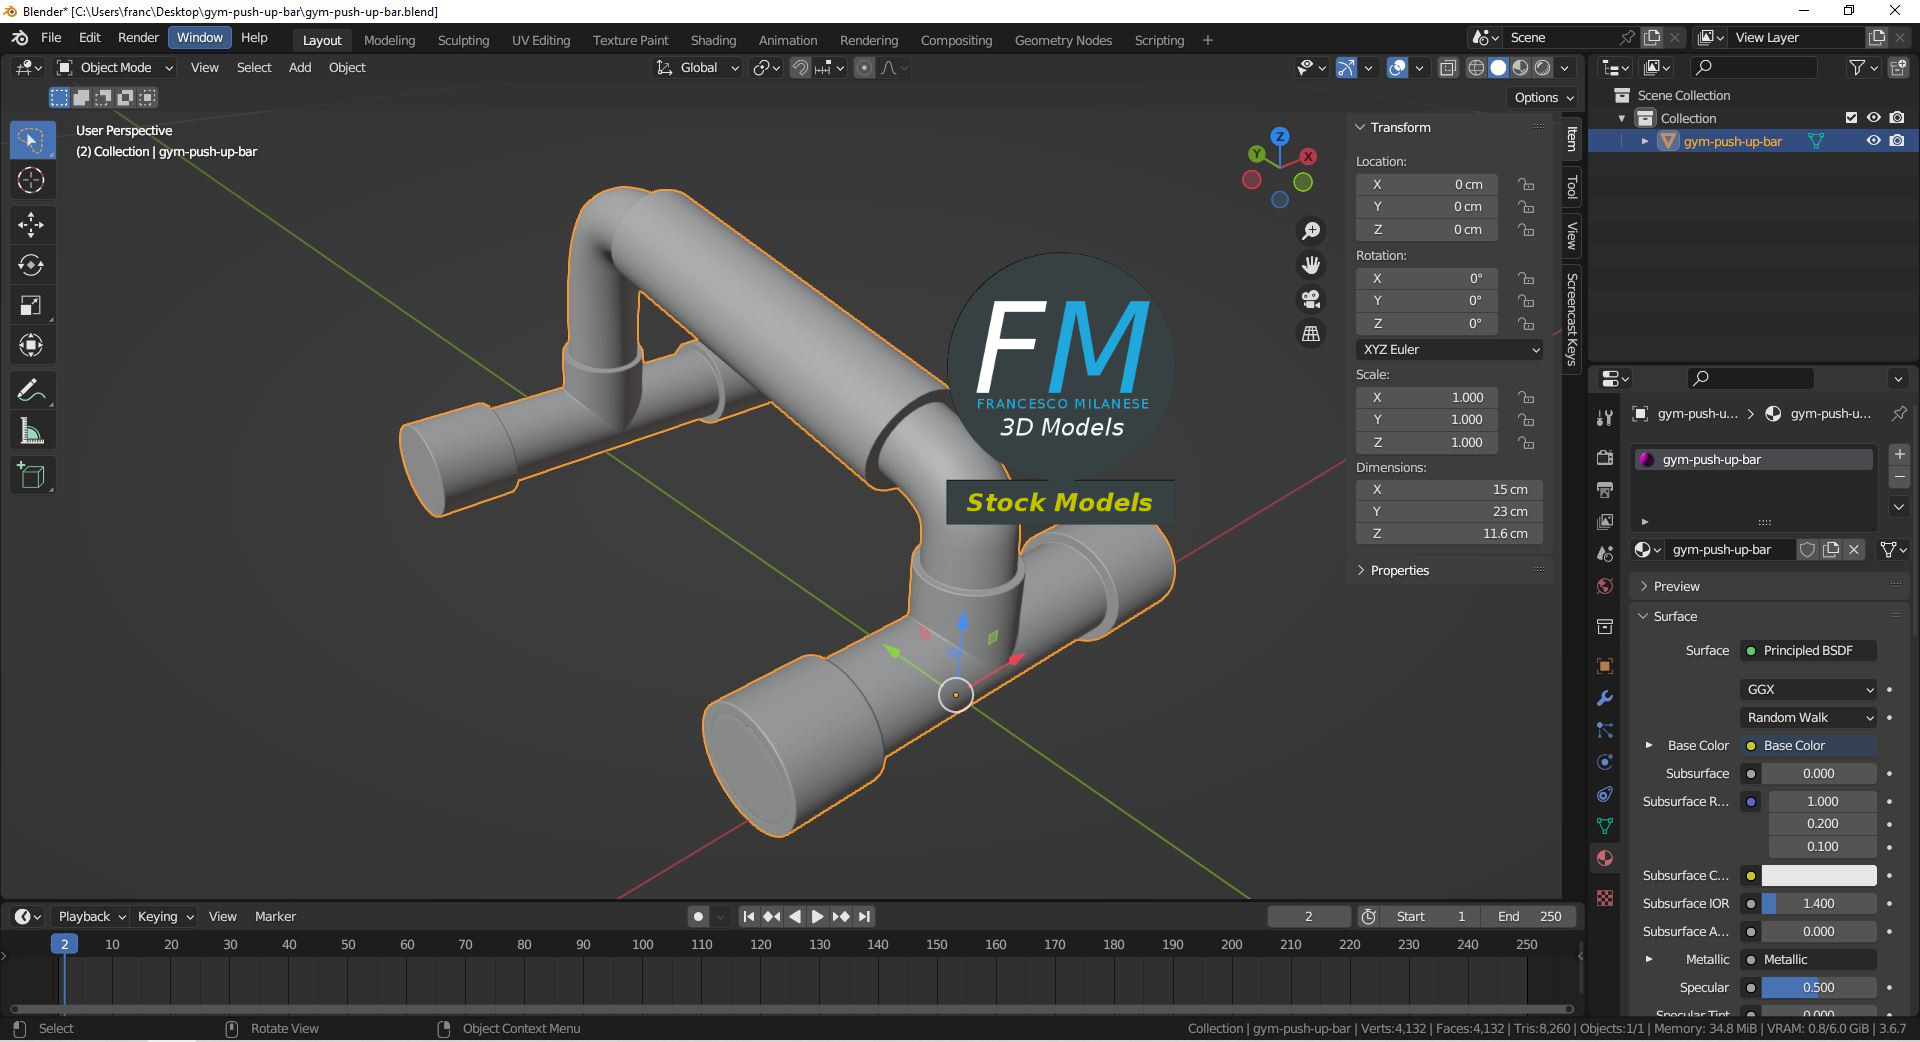1920x1042 pixels.
Task: Expand the Properties panel in sidebar
Action: (1400, 570)
